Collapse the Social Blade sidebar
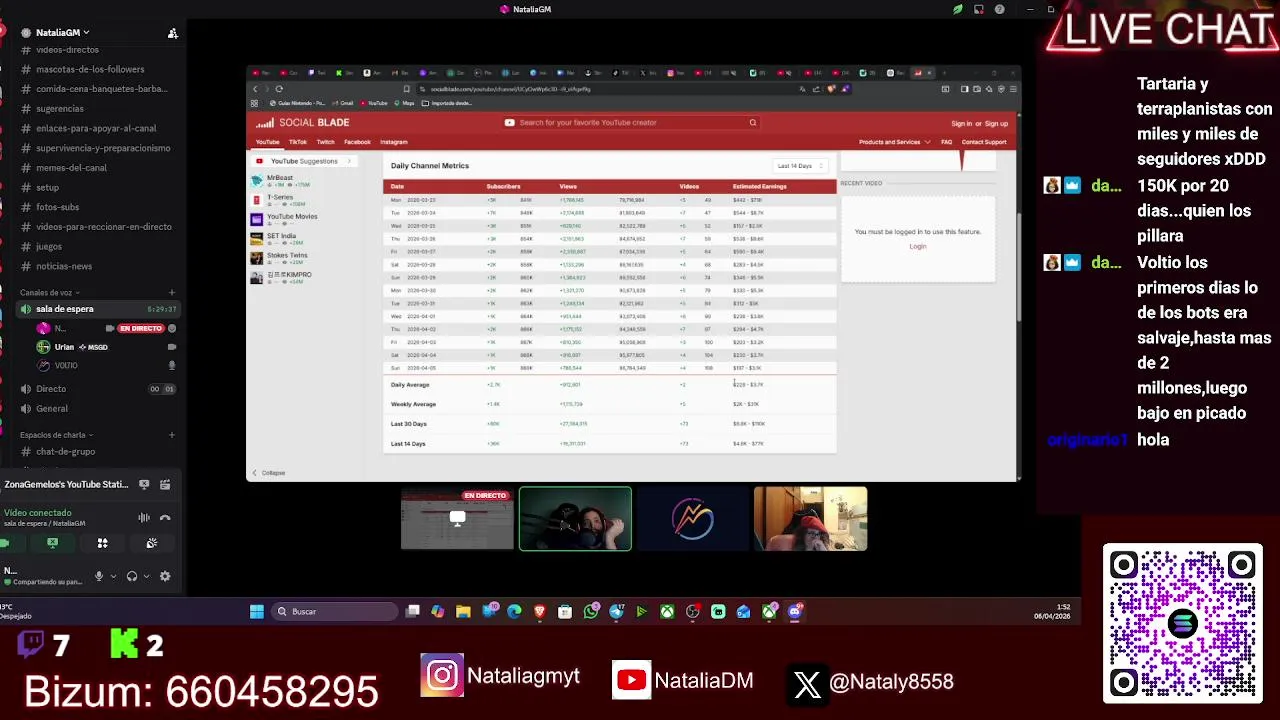1280x720 pixels. coord(268,473)
